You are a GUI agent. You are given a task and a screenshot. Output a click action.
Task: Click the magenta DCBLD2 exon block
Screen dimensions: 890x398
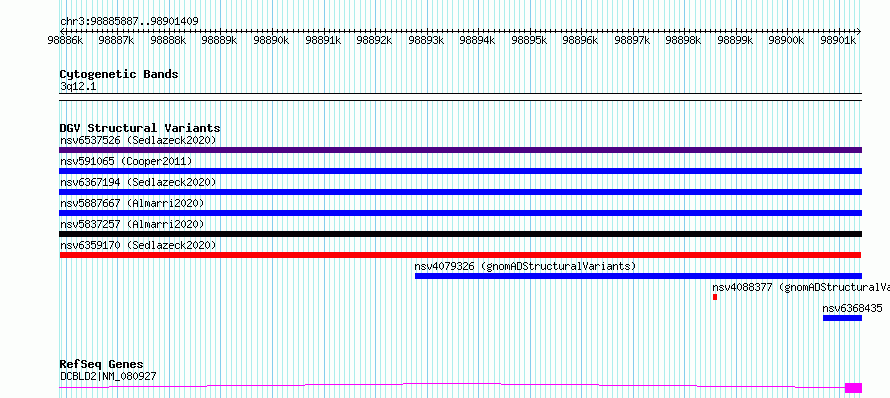click(x=853, y=388)
